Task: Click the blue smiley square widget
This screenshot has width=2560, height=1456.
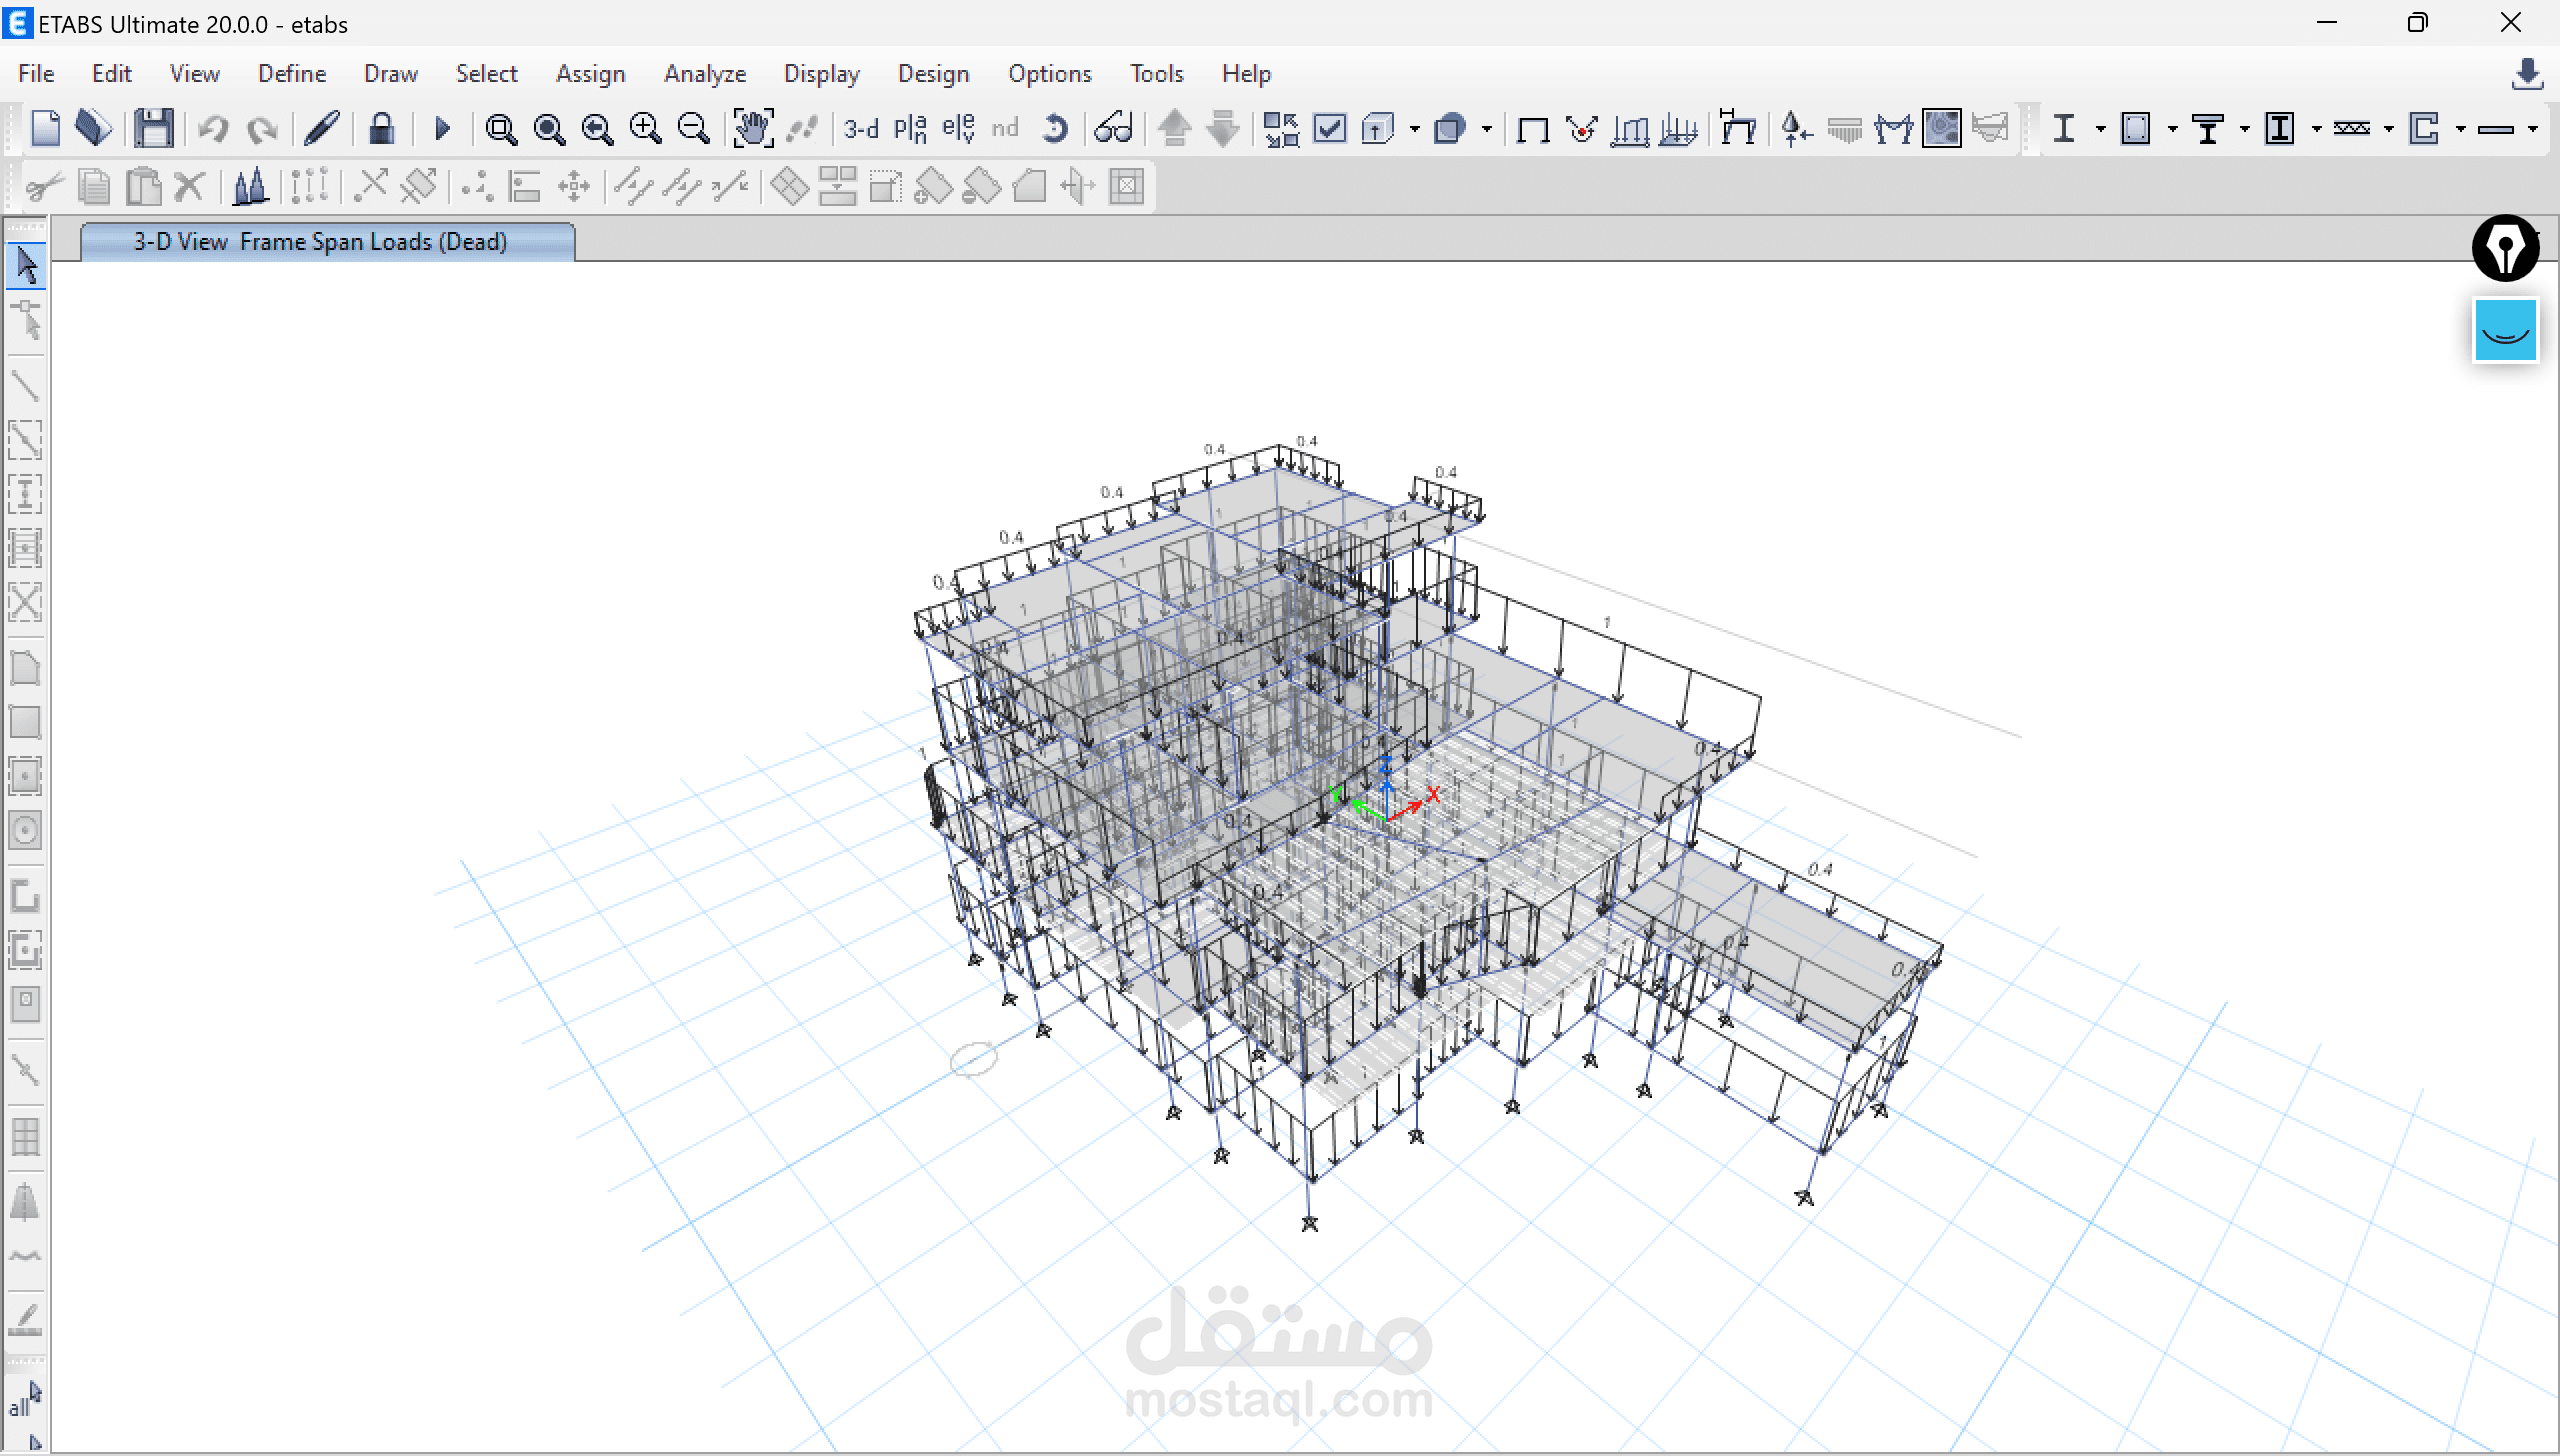Action: 2505,330
